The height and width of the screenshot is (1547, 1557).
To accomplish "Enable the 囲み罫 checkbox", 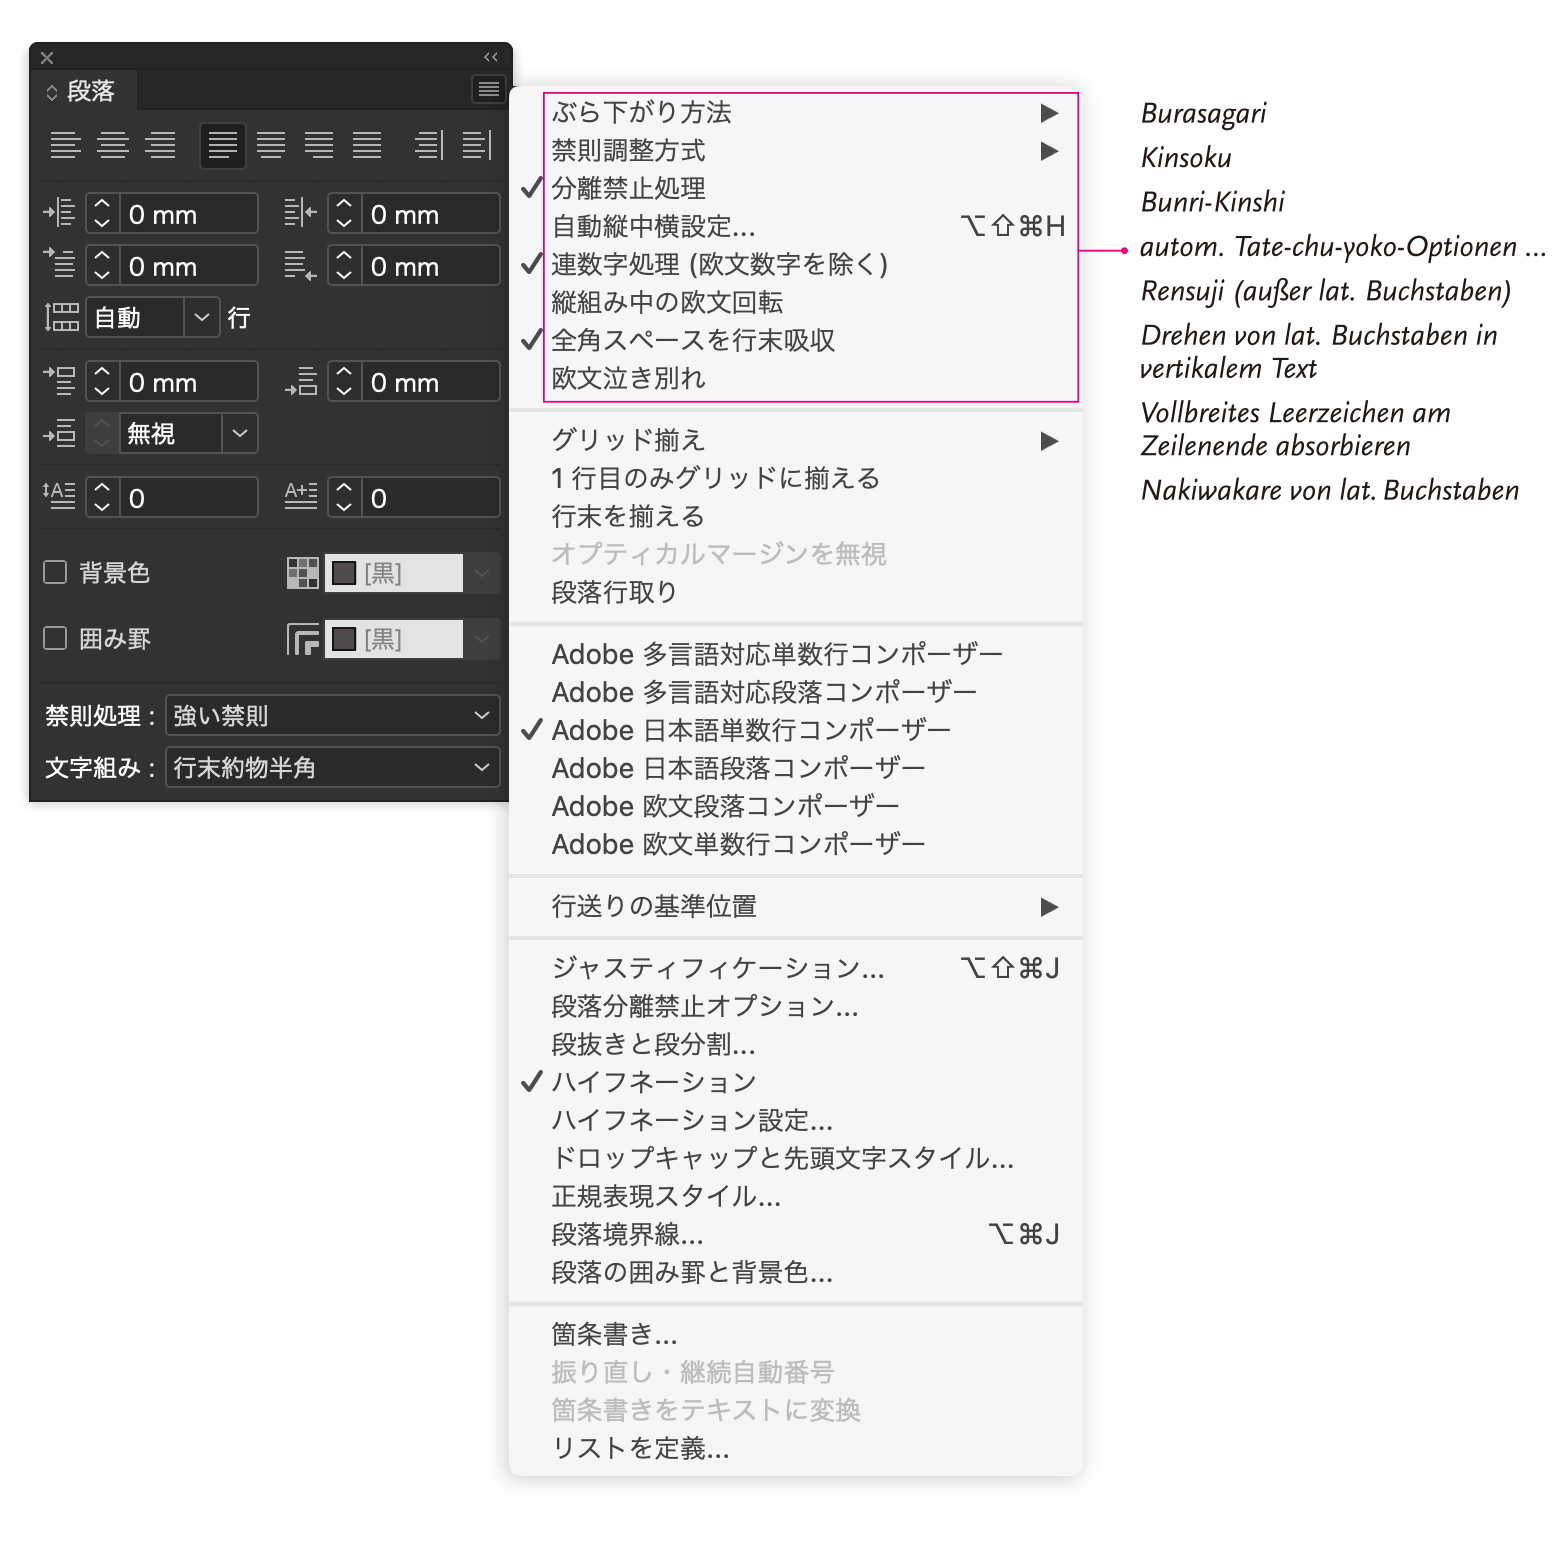I will pyautogui.click(x=56, y=638).
